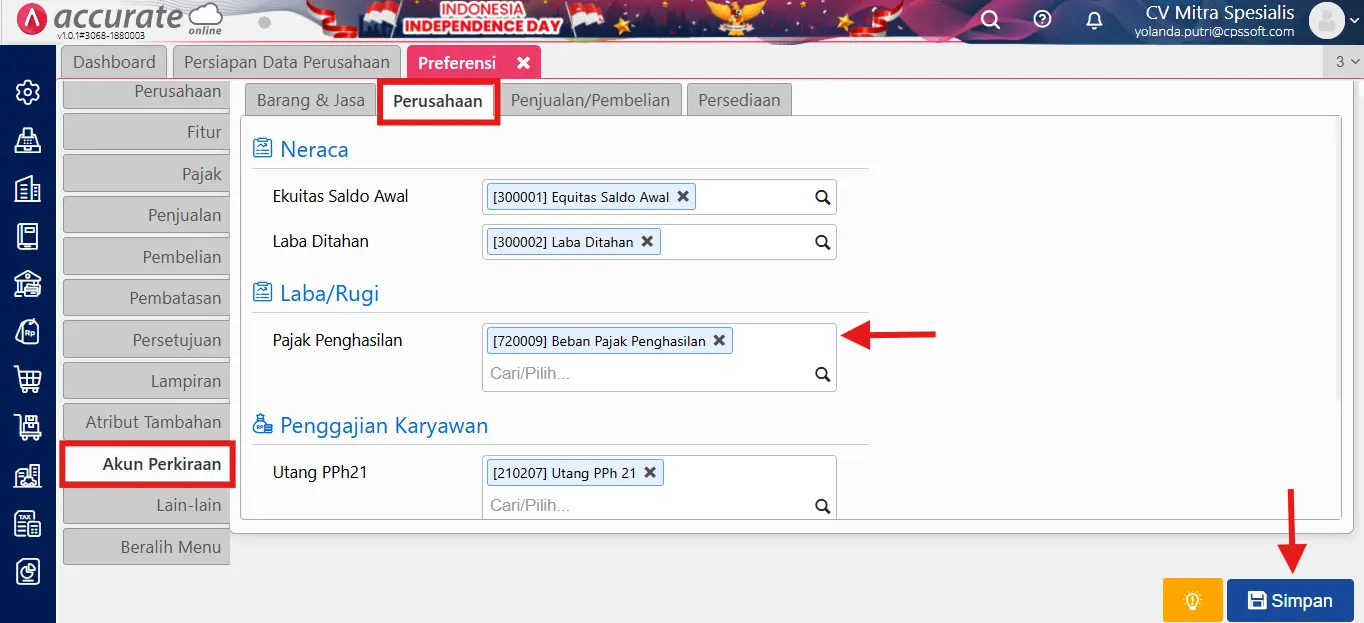Screen dimensions: 1364x623
Task: Click the shopping cart sidebar icon
Action: 27,379
